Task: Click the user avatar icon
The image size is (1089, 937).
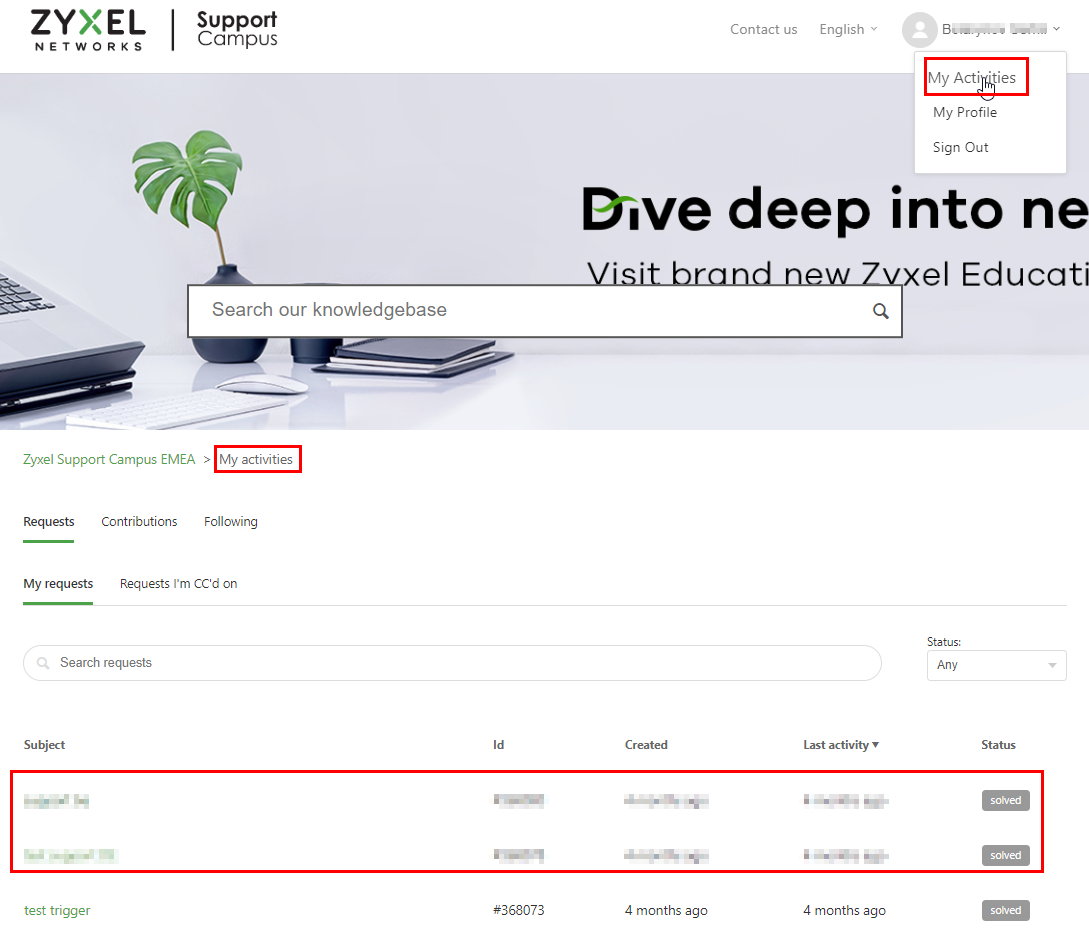Action: (918, 30)
